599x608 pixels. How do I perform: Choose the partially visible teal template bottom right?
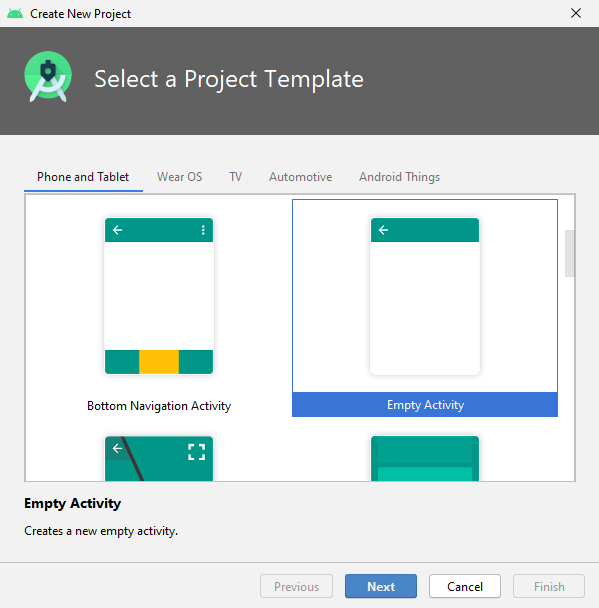click(425, 458)
